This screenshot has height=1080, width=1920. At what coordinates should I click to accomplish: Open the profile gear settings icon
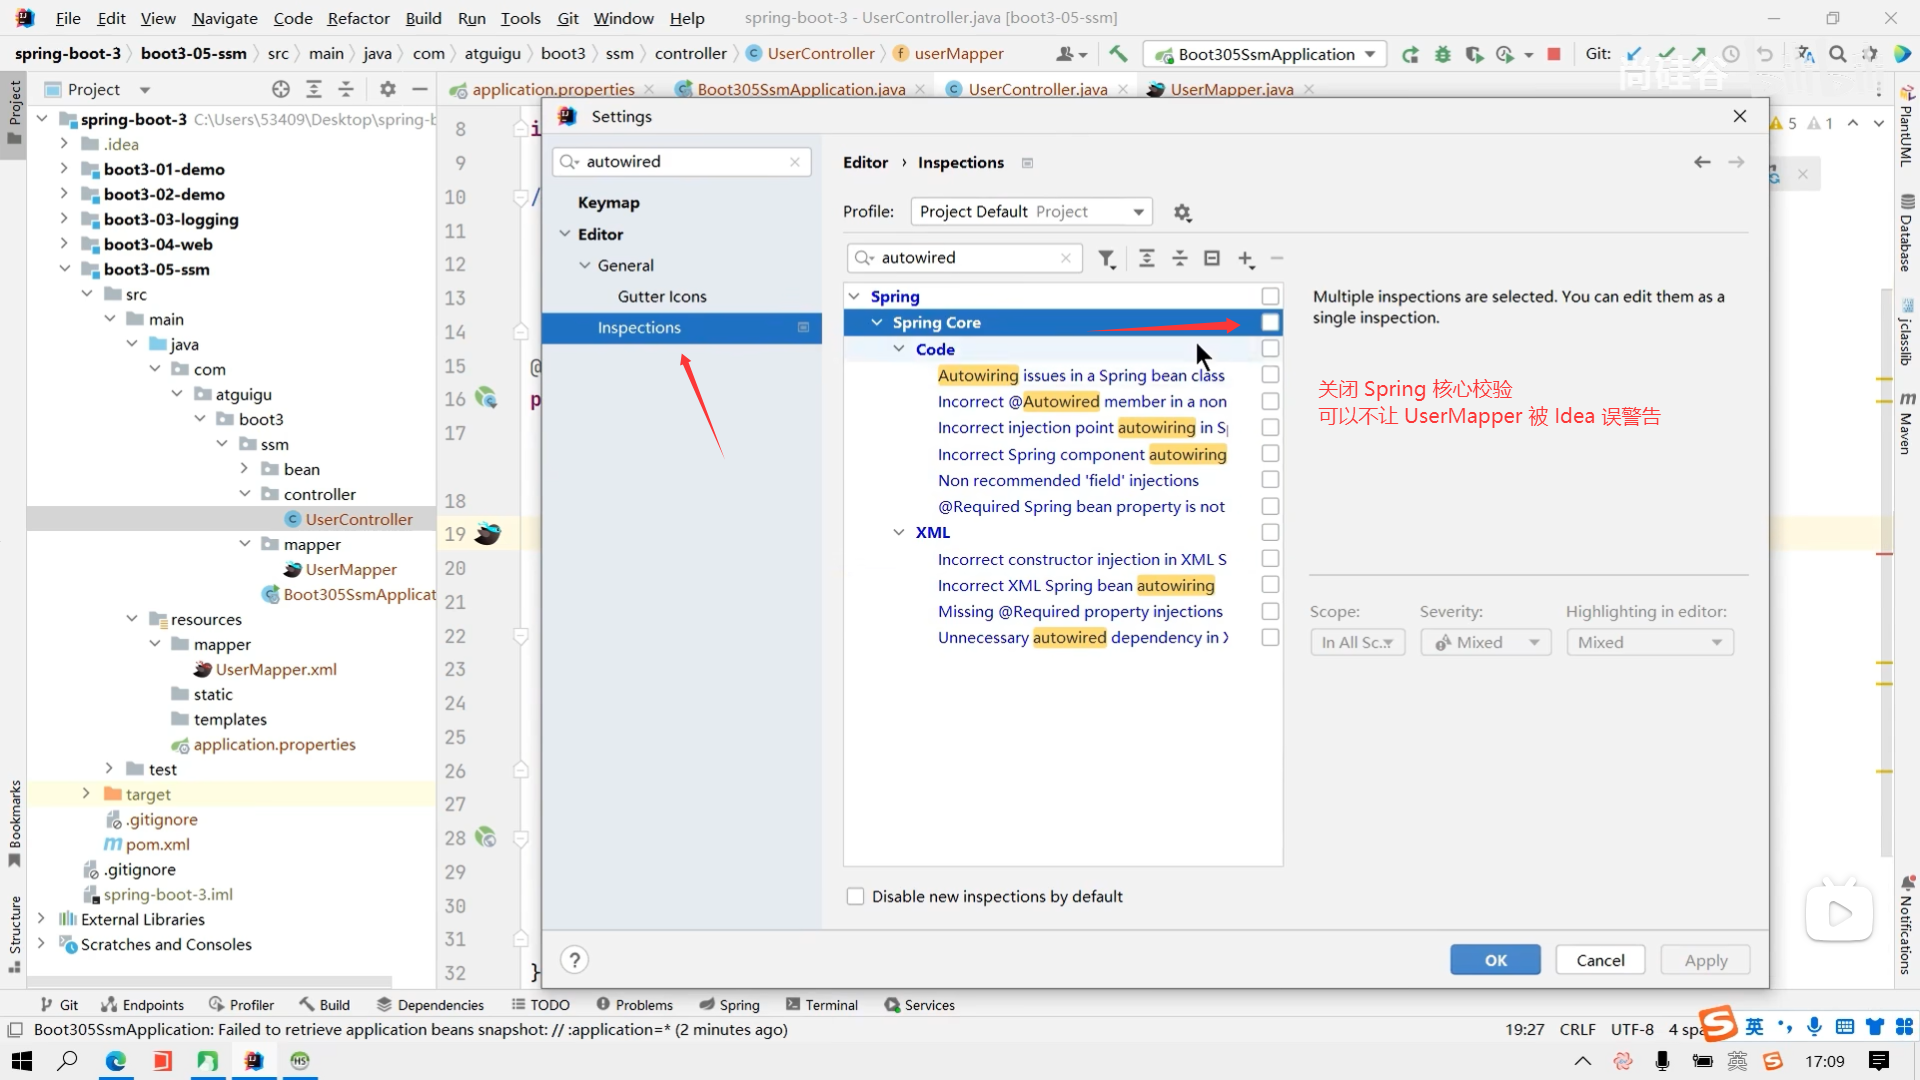pyautogui.click(x=1182, y=212)
